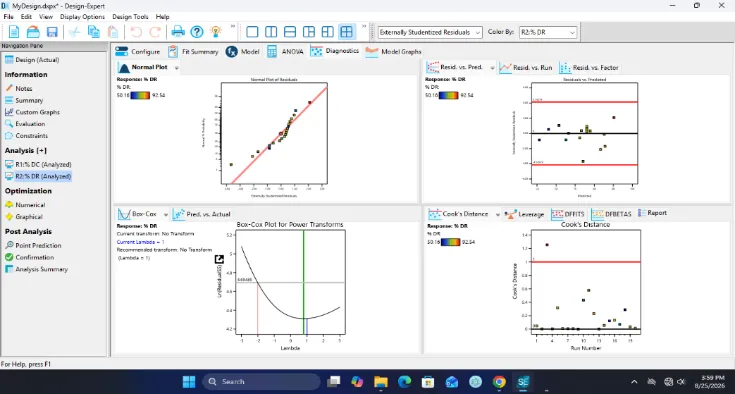
Task: Open Summary in navigation pane
Action: (x=24, y=100)
